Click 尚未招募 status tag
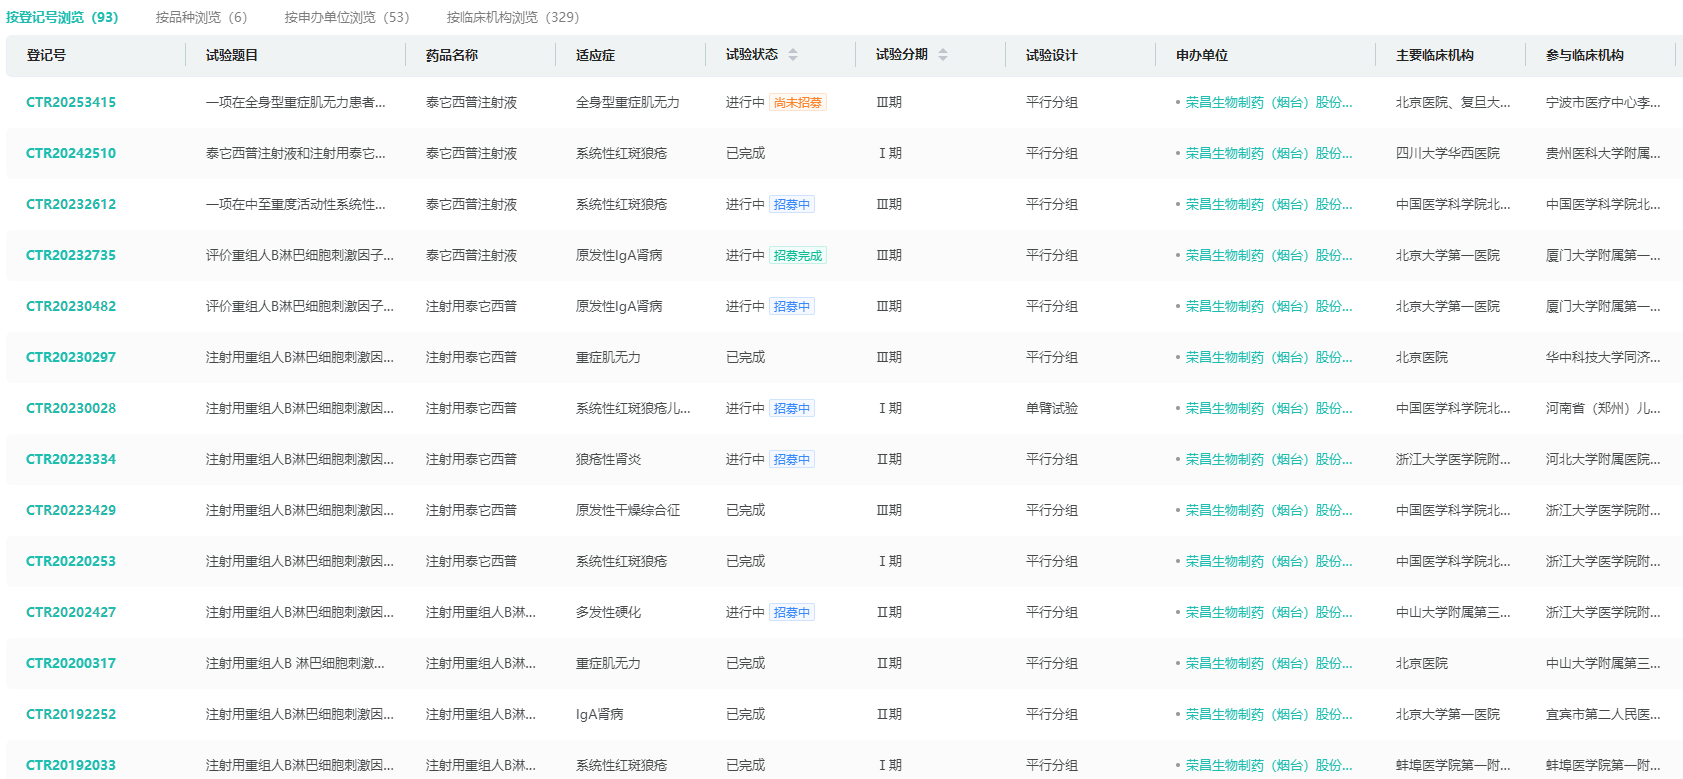This screenshot has height=779, width=1683. [798, 103]
